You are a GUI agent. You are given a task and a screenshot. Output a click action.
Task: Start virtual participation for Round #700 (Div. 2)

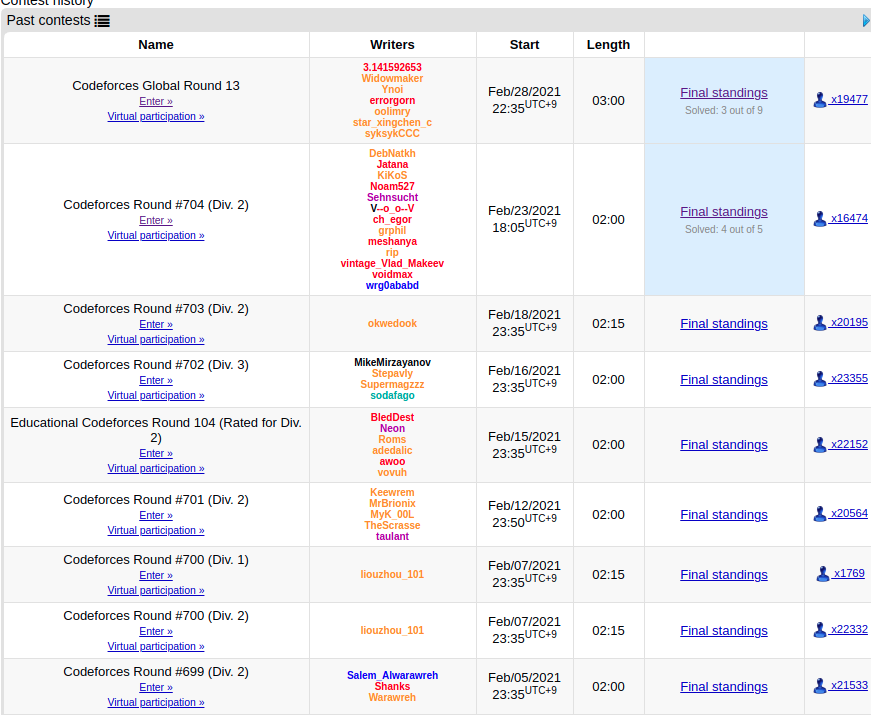pos(156,647)
